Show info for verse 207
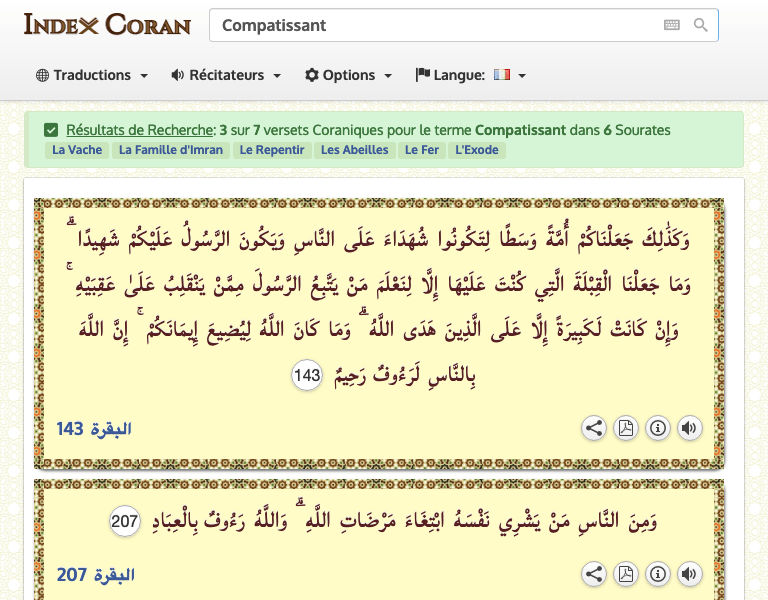This screenshot has height=600, width=768. [657, 574]
